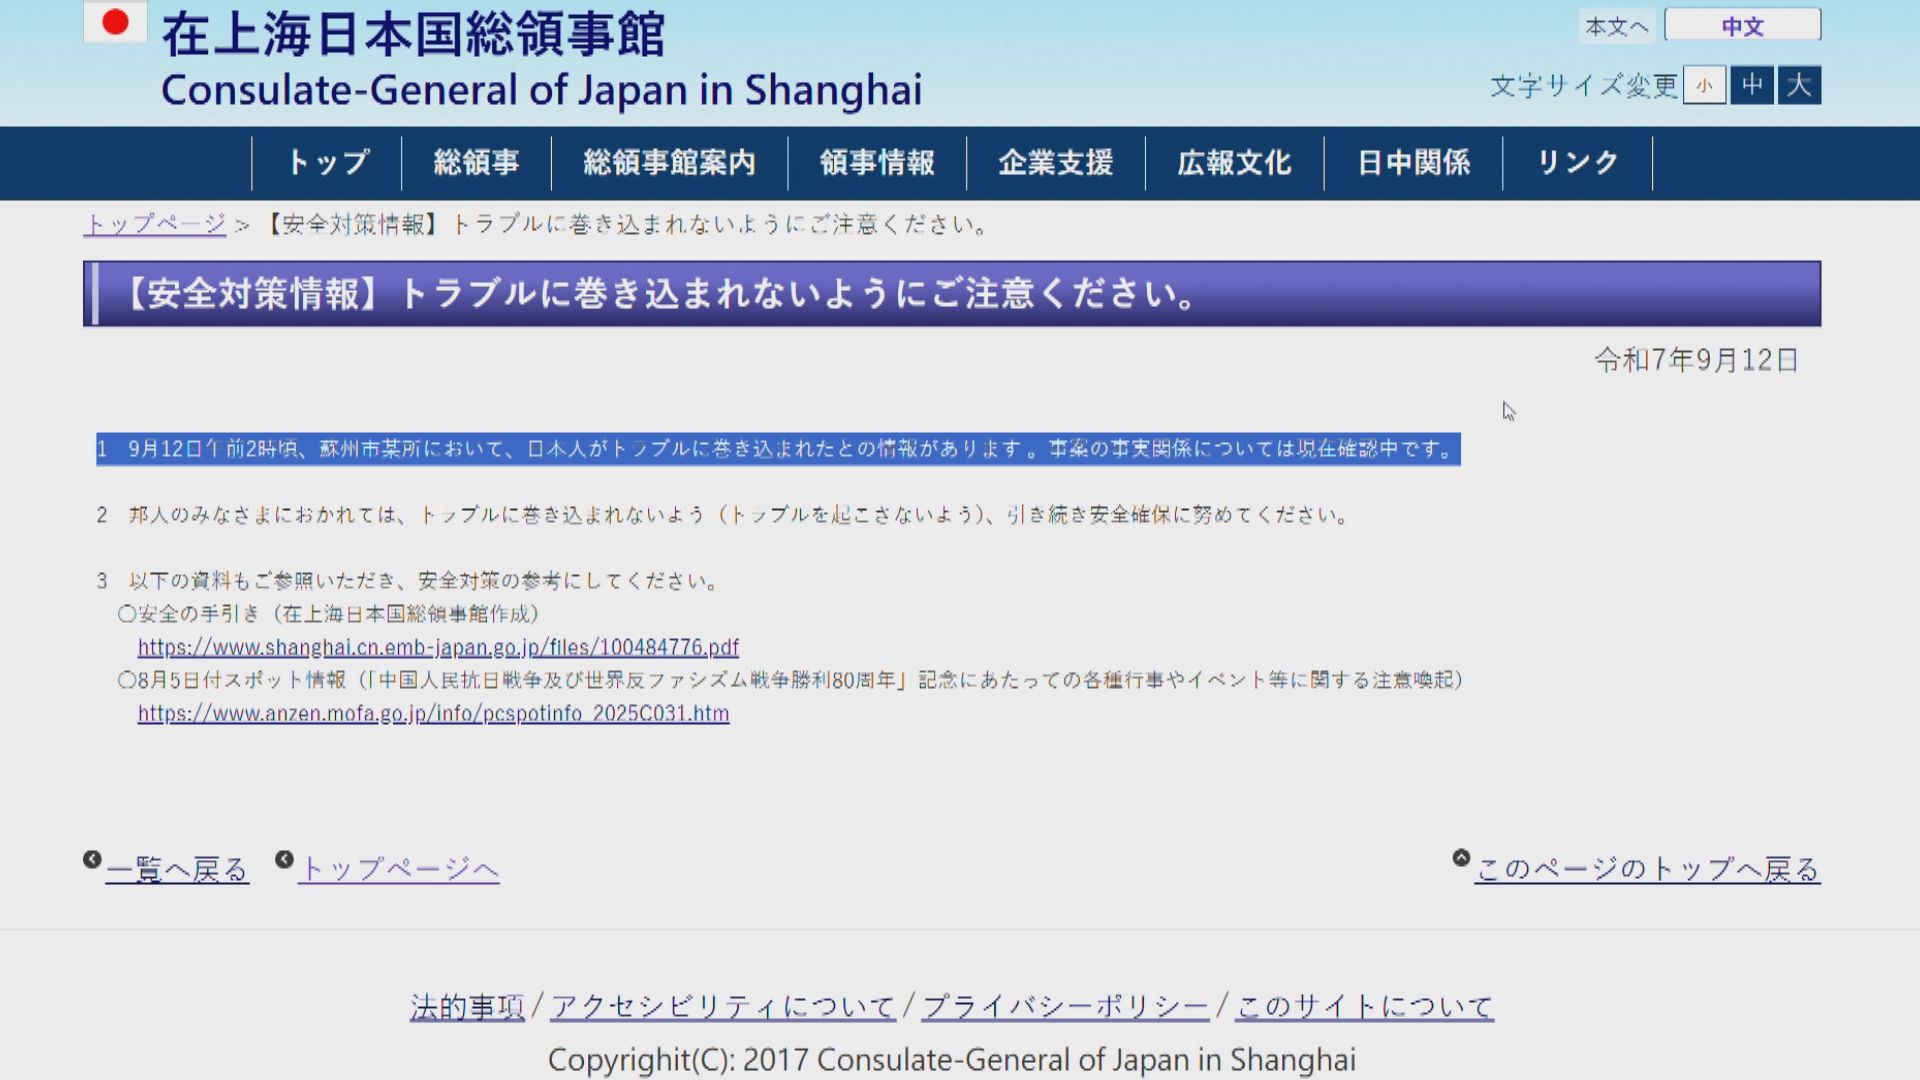Viewport: 1920px width, 1080px height.
Task: Select 中 font size option
Action: pyautogui.click(x=1750, y=87)
